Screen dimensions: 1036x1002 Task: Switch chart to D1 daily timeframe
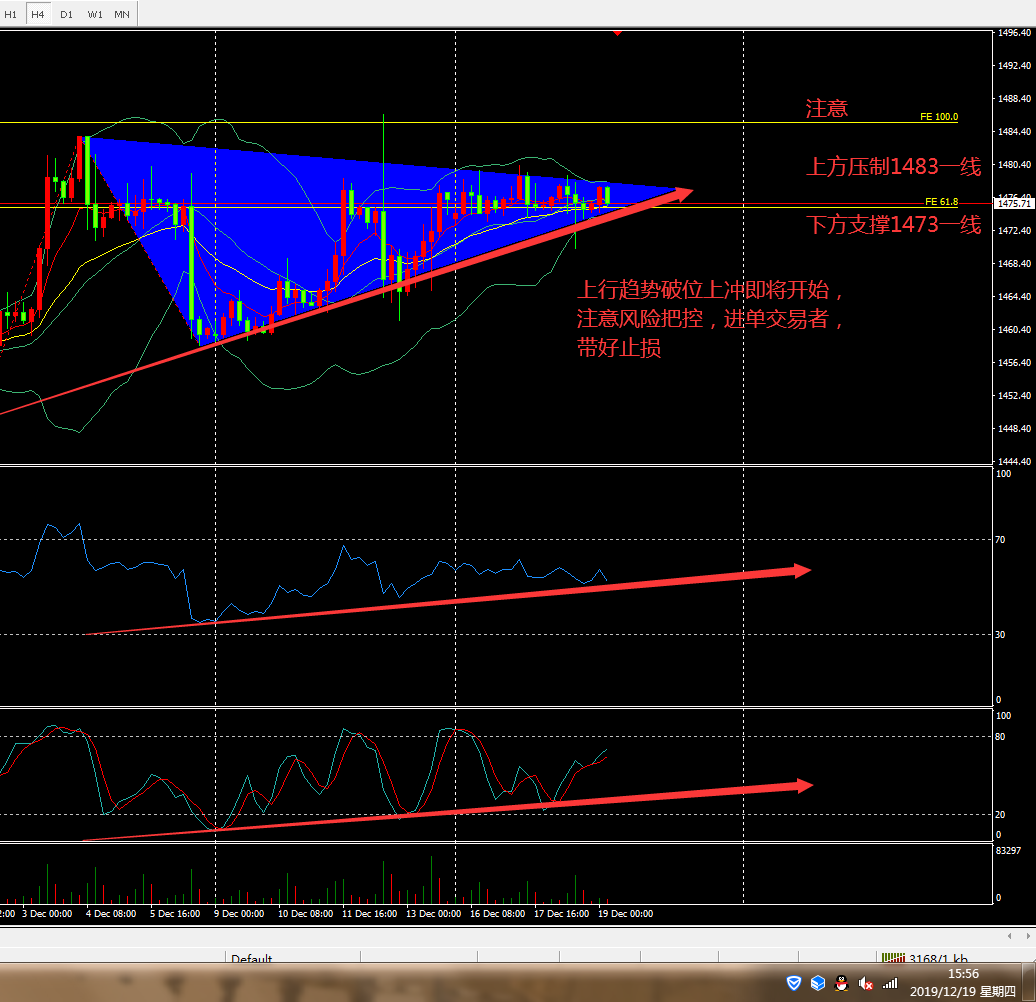[66, 14]
